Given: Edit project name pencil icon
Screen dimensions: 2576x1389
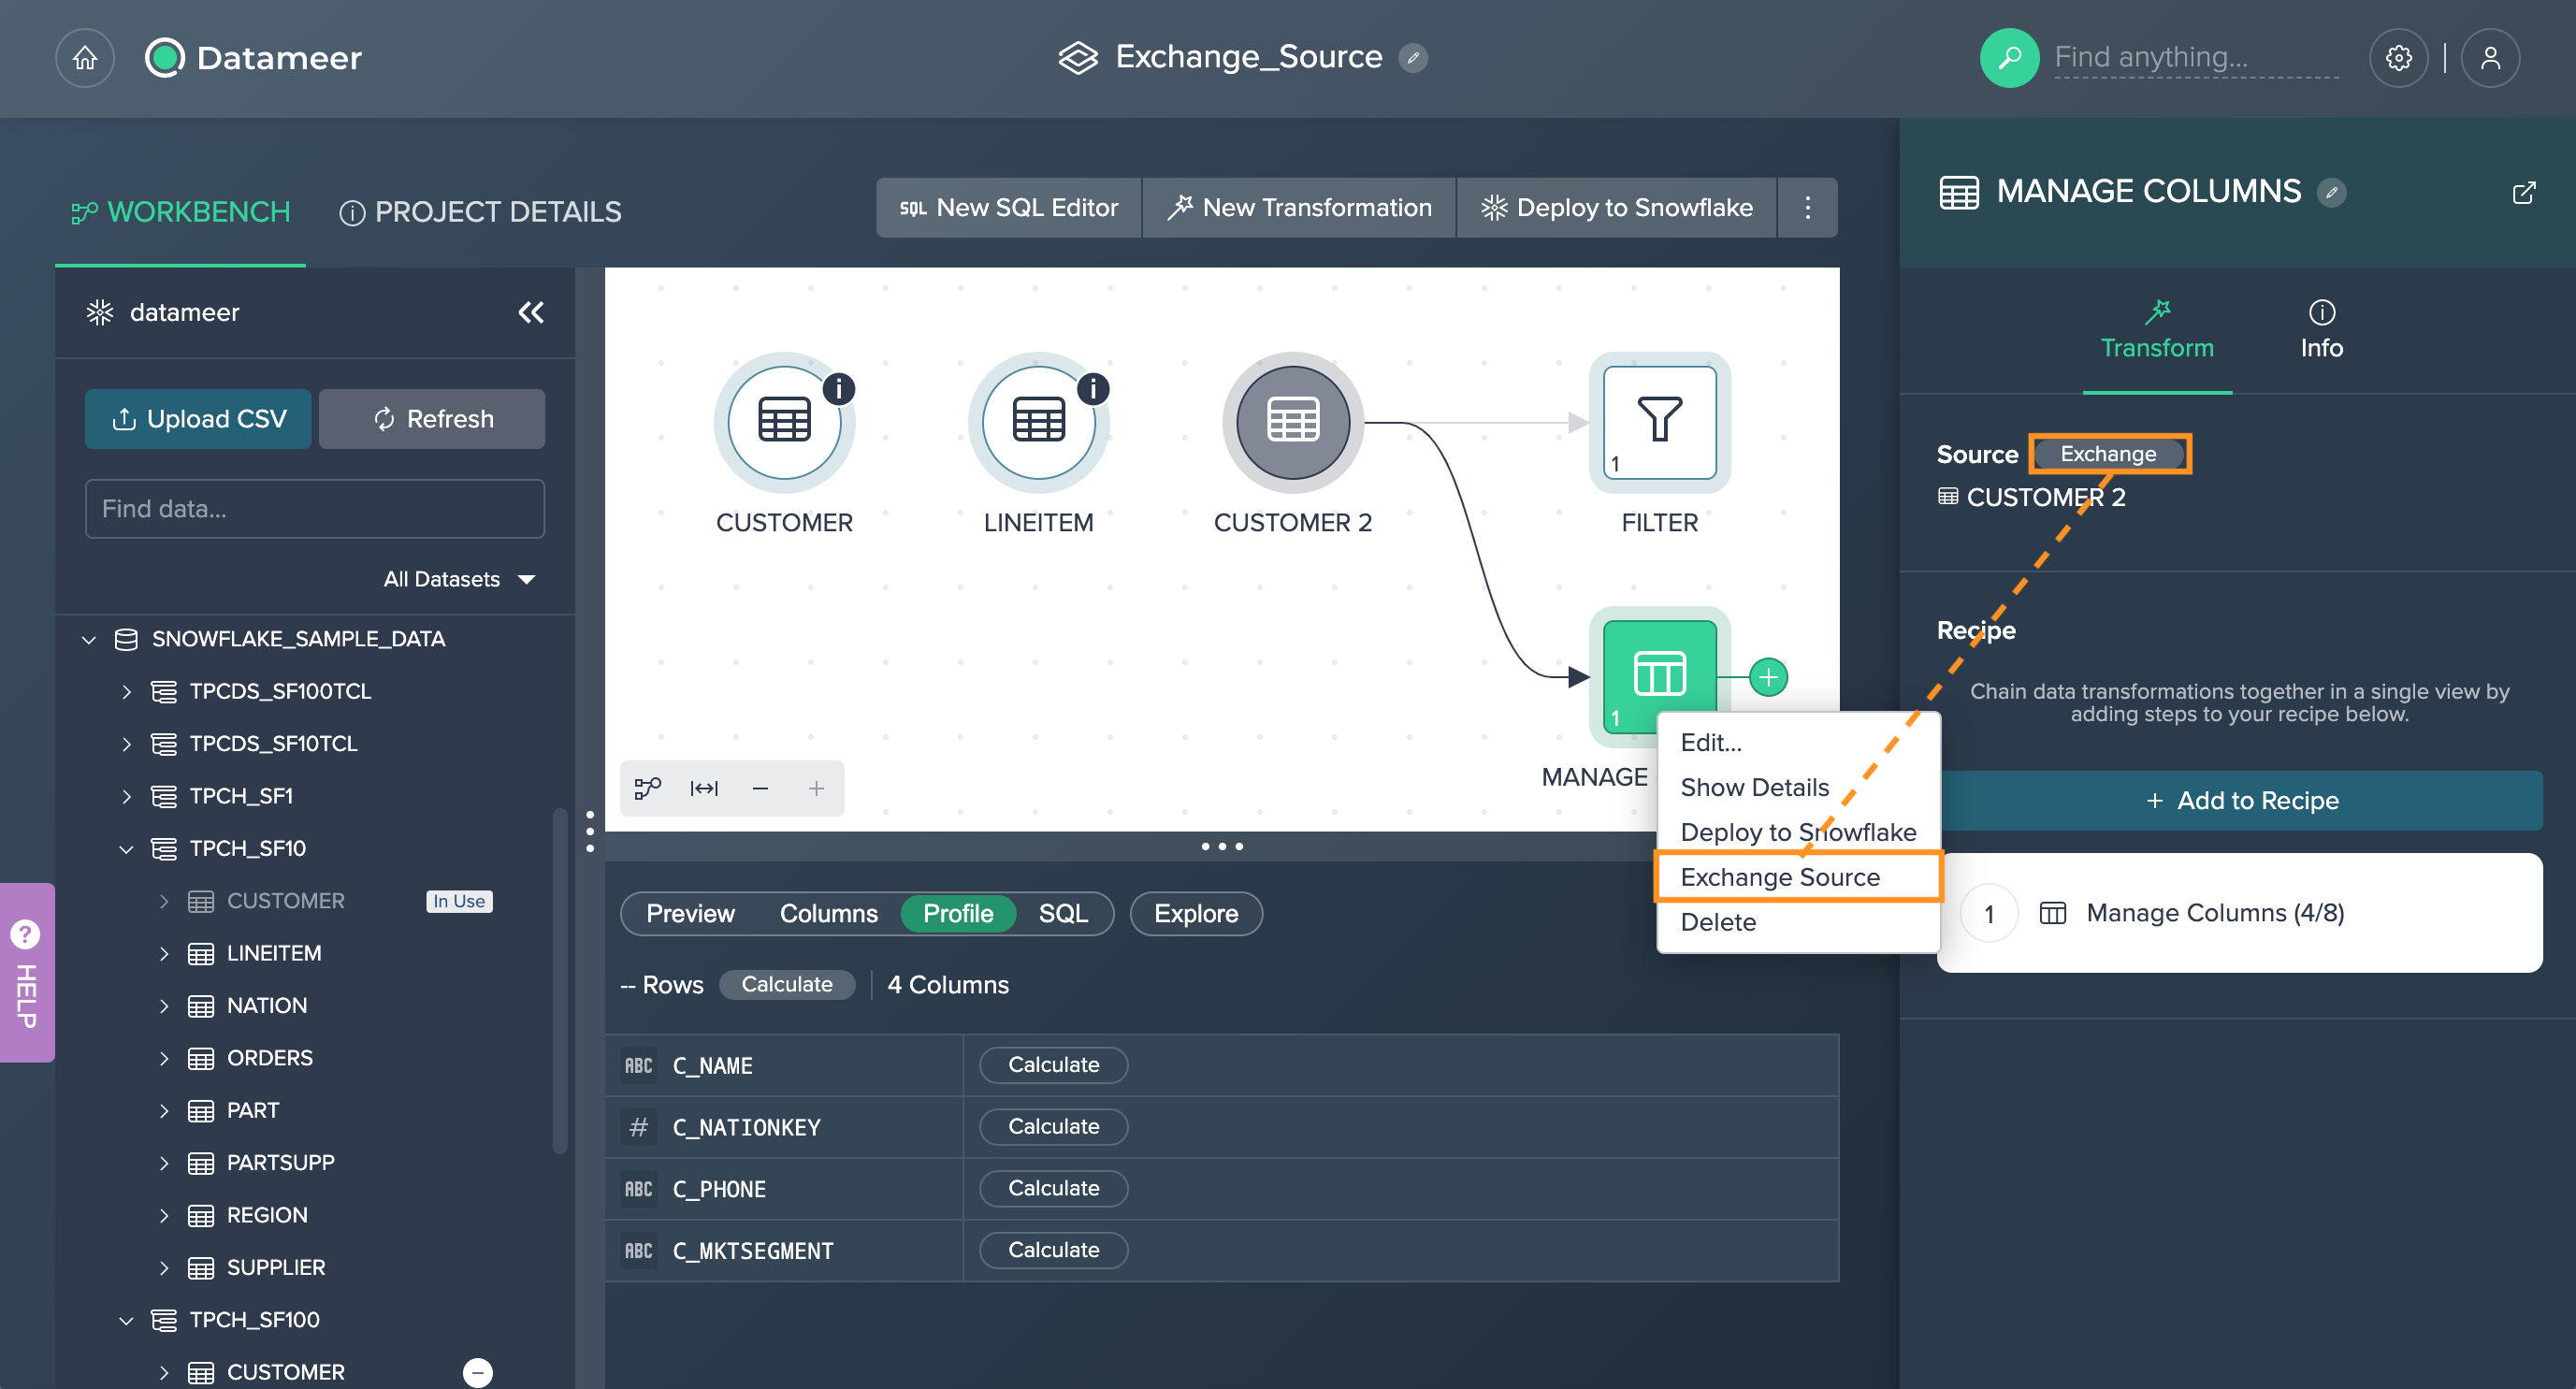Looking at the screenshot, I should 1413,58.
